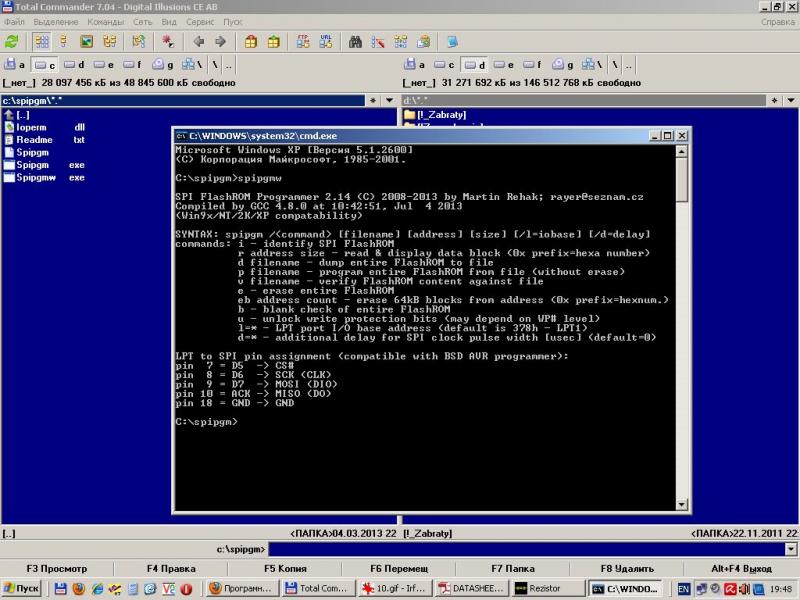Image resolution: width=800 pixels, height=600 pixels.
Task: Open right panel directory history dropdown
Action: (790, 101)
